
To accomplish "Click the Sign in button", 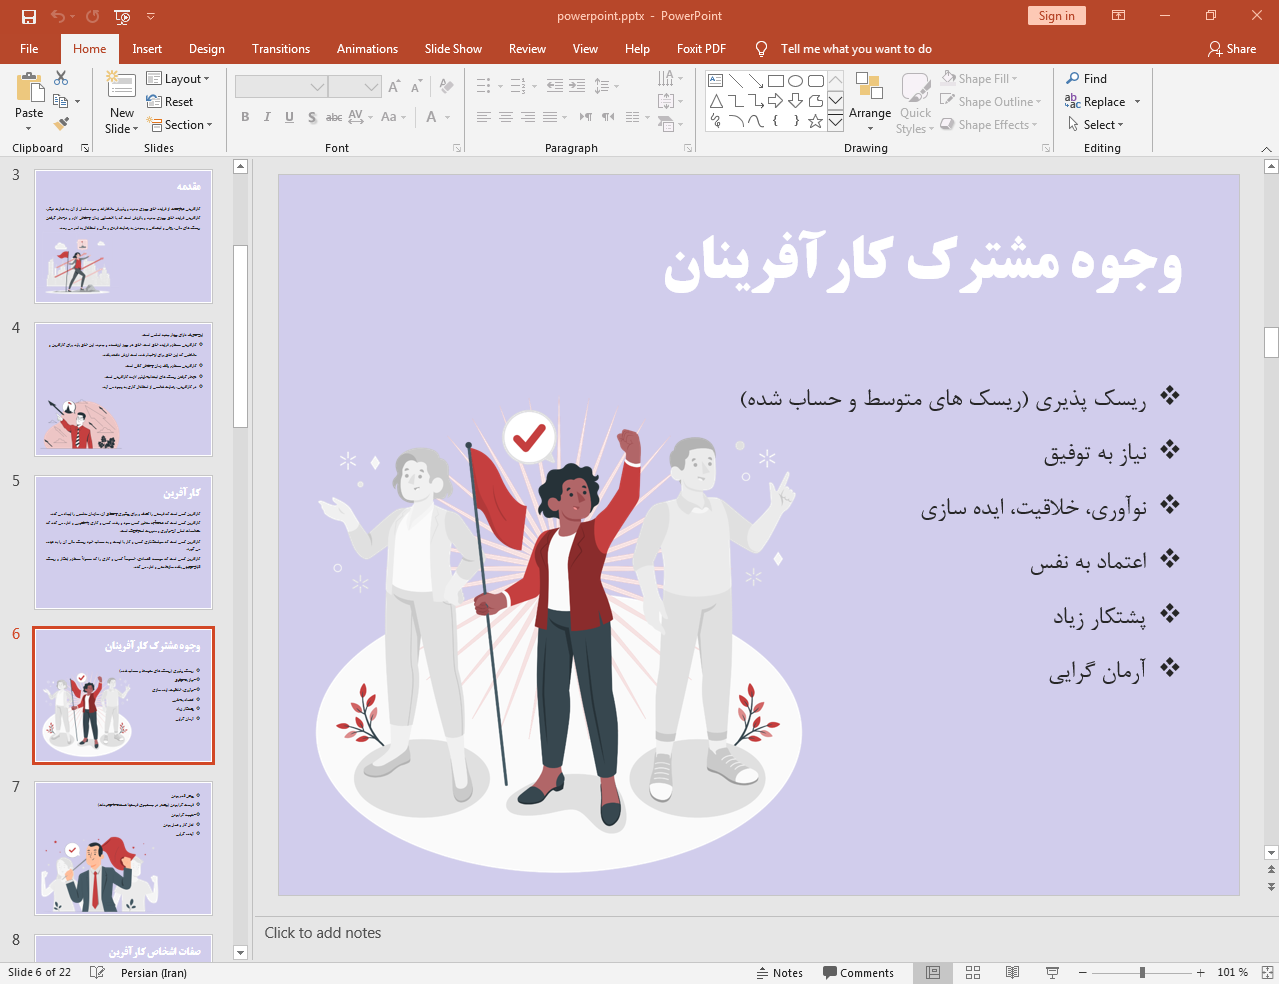I will click(1055, 16).
